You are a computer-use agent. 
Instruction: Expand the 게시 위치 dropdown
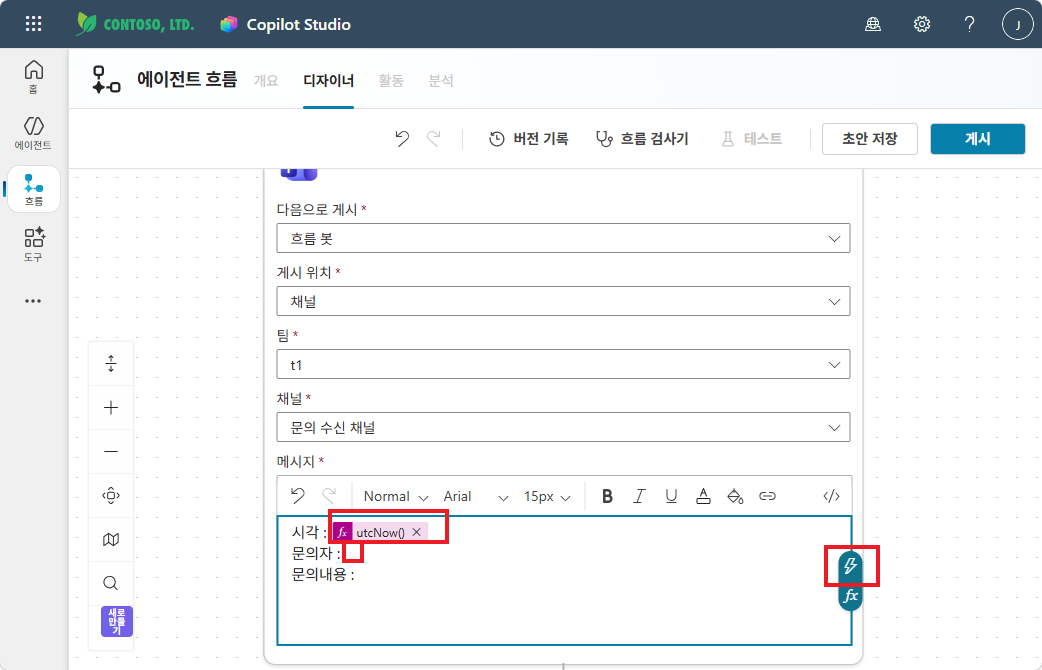[564, 301]
